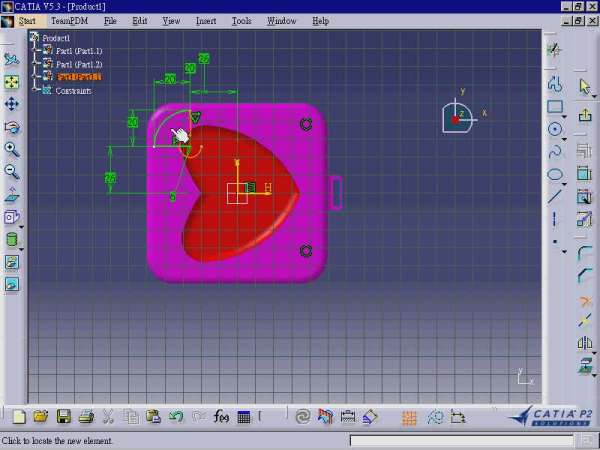Expand the Circle tool flyout arrow

[564, 139]
